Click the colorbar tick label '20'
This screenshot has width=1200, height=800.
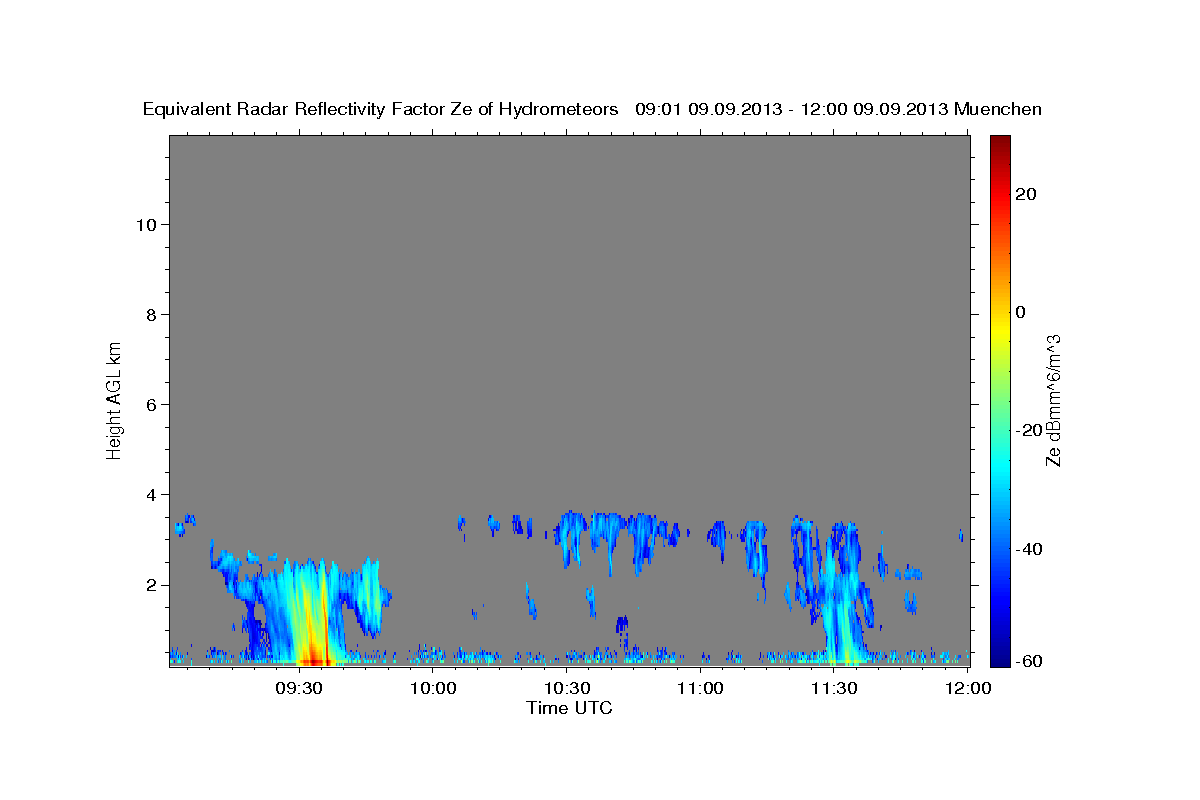1025,194
